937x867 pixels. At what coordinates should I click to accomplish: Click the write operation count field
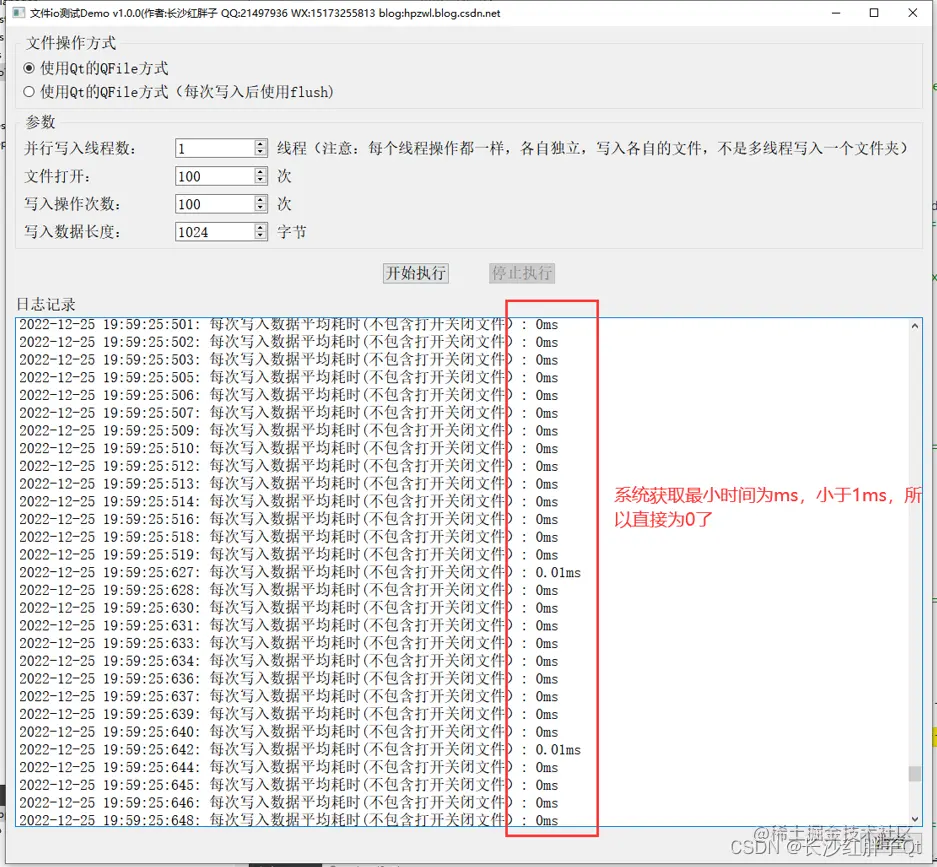pyautogui.click(x=215, y=204)
